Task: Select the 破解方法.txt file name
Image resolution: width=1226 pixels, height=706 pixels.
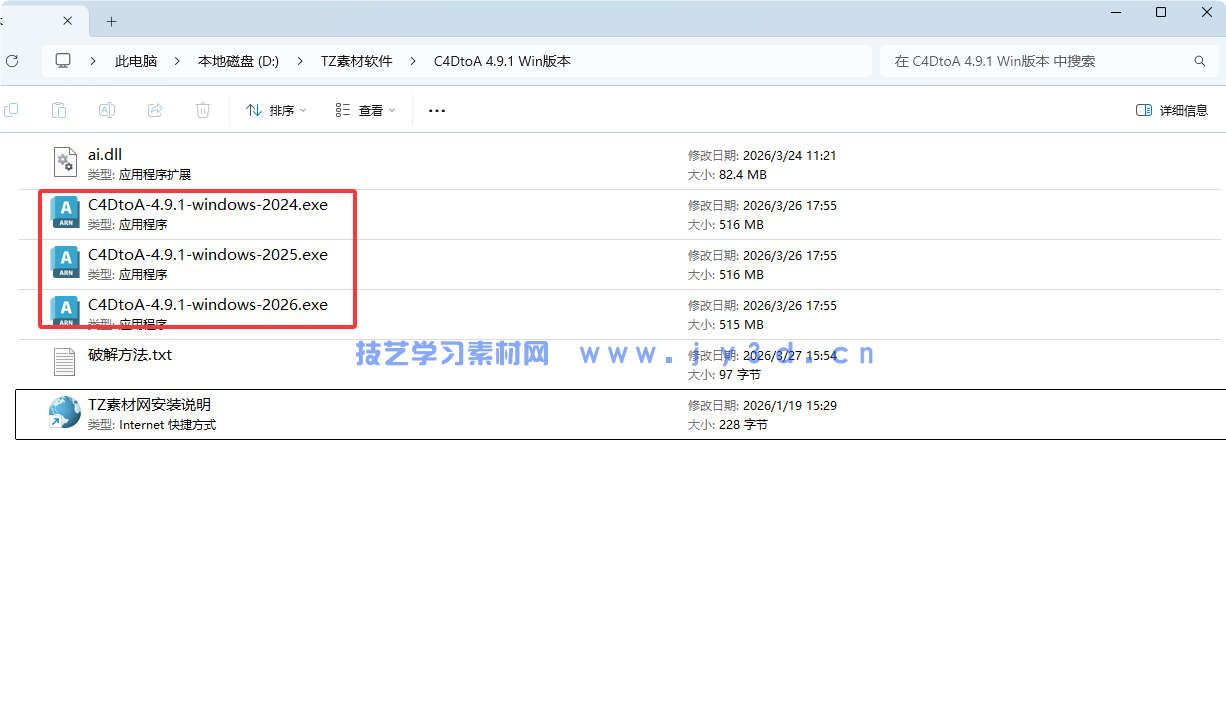Action: click(130, 354)
